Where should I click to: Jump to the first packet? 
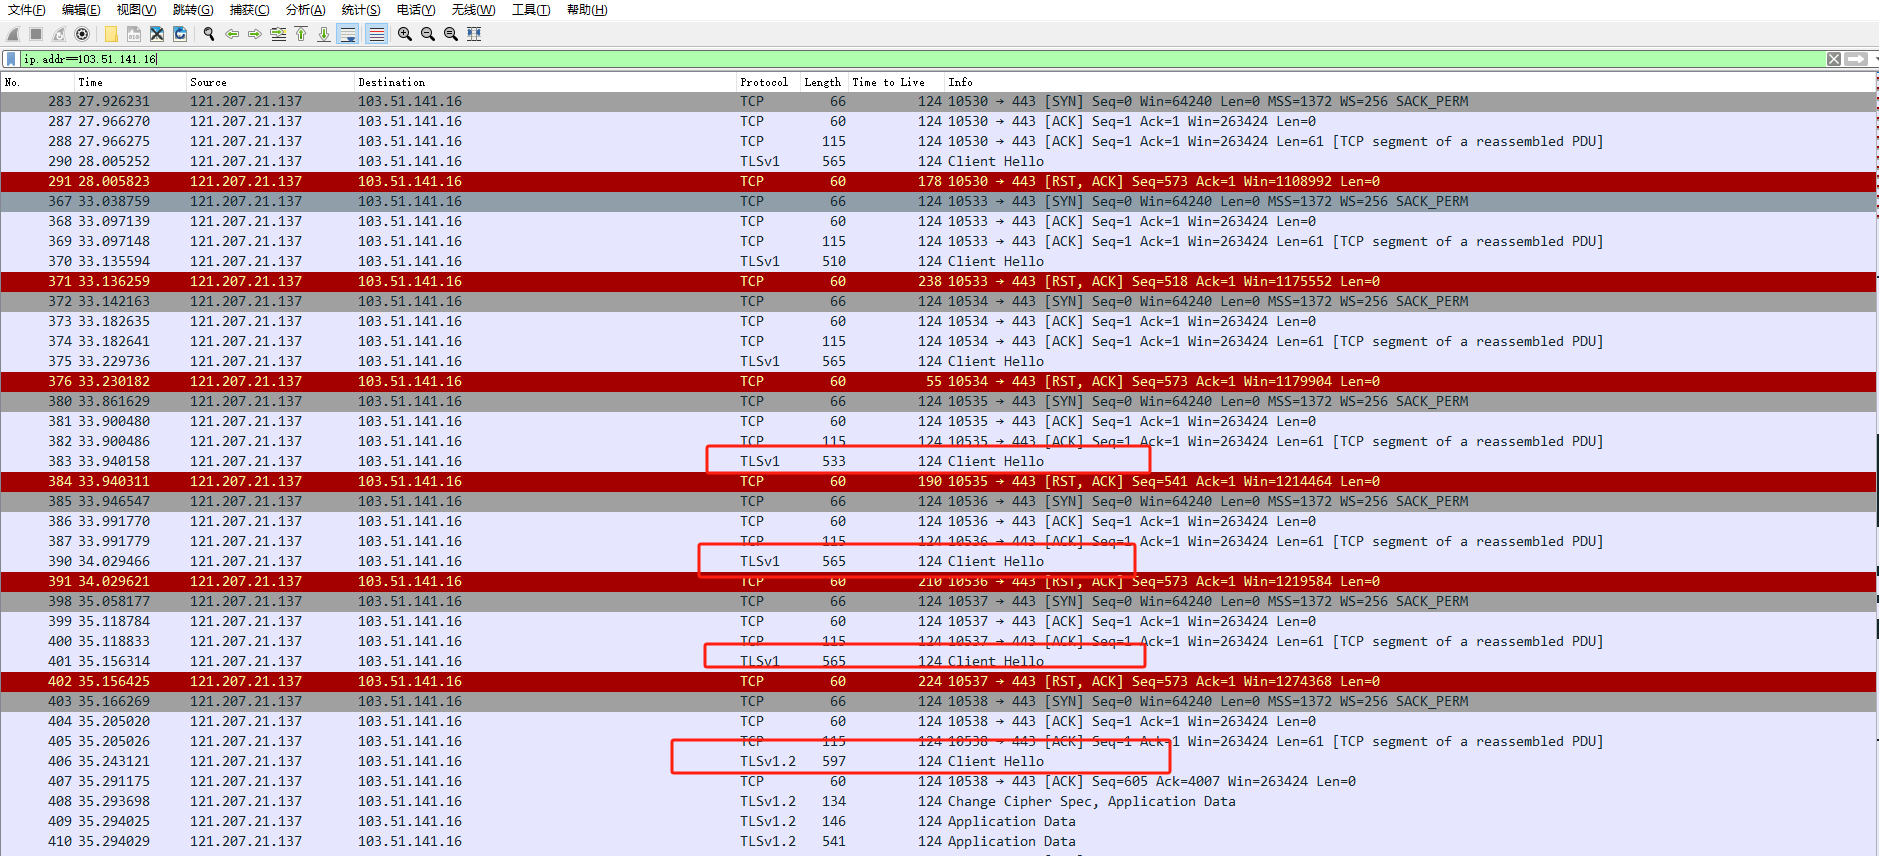[x=301, y=34]
